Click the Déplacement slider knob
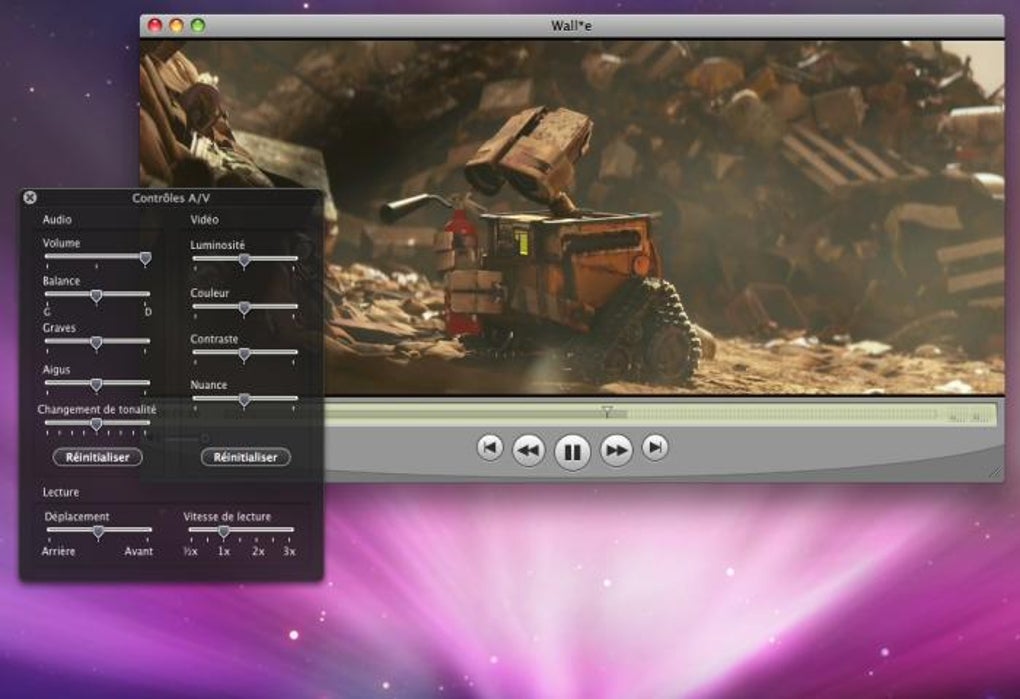Screen dimensions: 1020x699 click(x=98, y=533)
